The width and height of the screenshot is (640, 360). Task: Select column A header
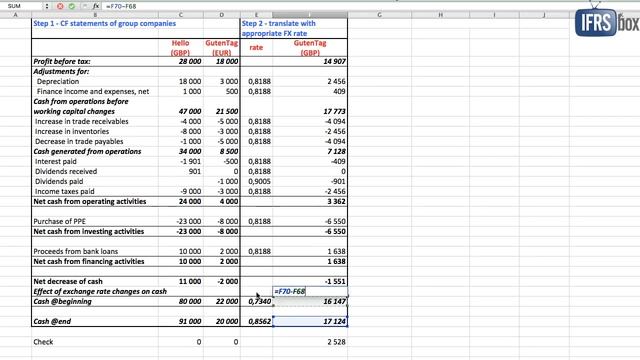(16, 15)
